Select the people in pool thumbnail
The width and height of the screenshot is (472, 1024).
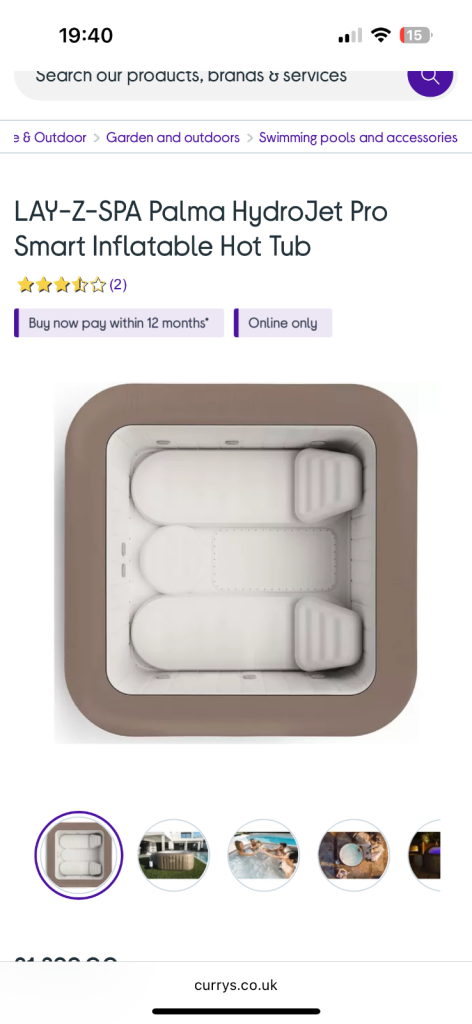click(x=263, y=855)
